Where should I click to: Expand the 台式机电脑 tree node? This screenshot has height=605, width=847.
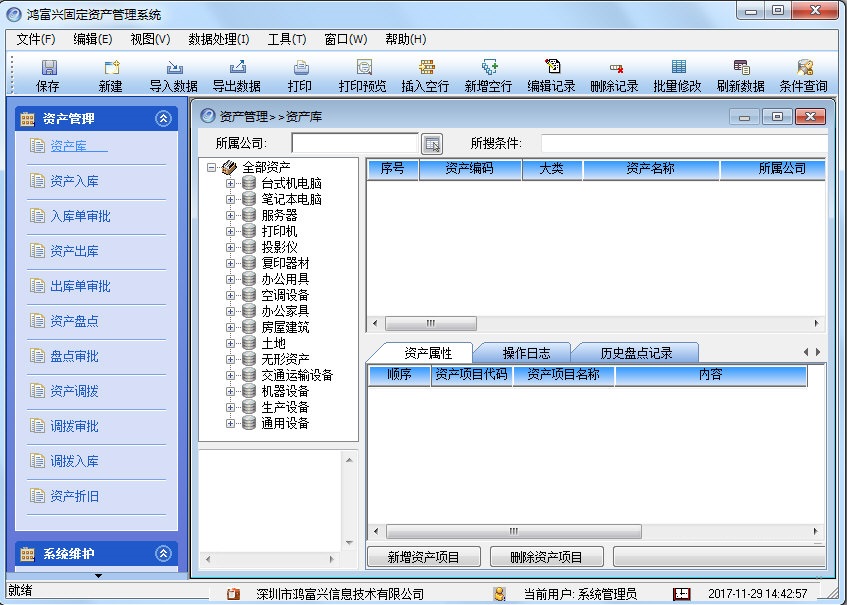pyautogui.click(x=231, y=185)
